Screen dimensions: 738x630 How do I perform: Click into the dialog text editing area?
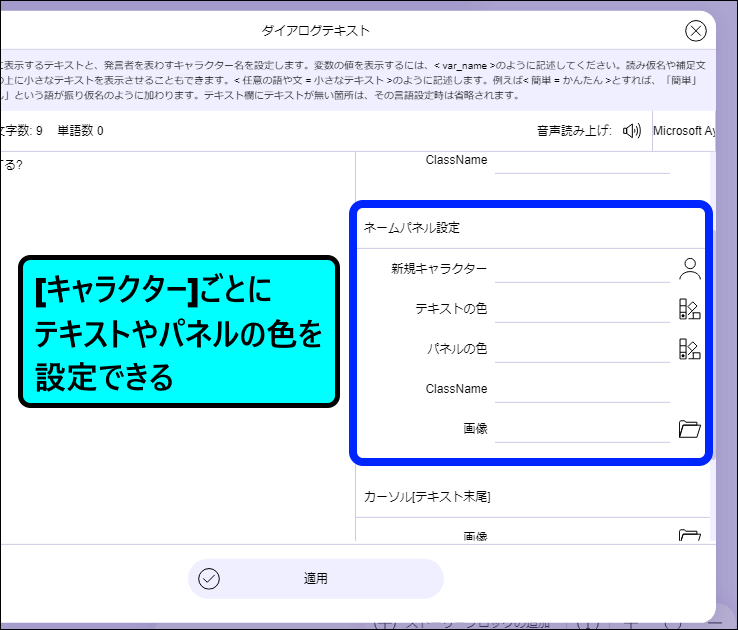(170, 200)
